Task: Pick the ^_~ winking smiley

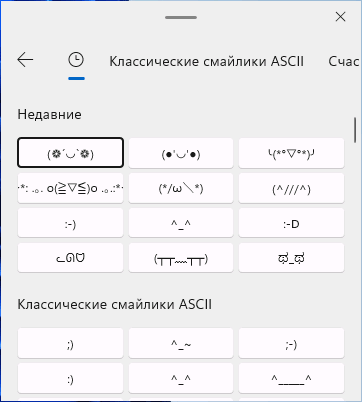Action: tap(181, 343)
